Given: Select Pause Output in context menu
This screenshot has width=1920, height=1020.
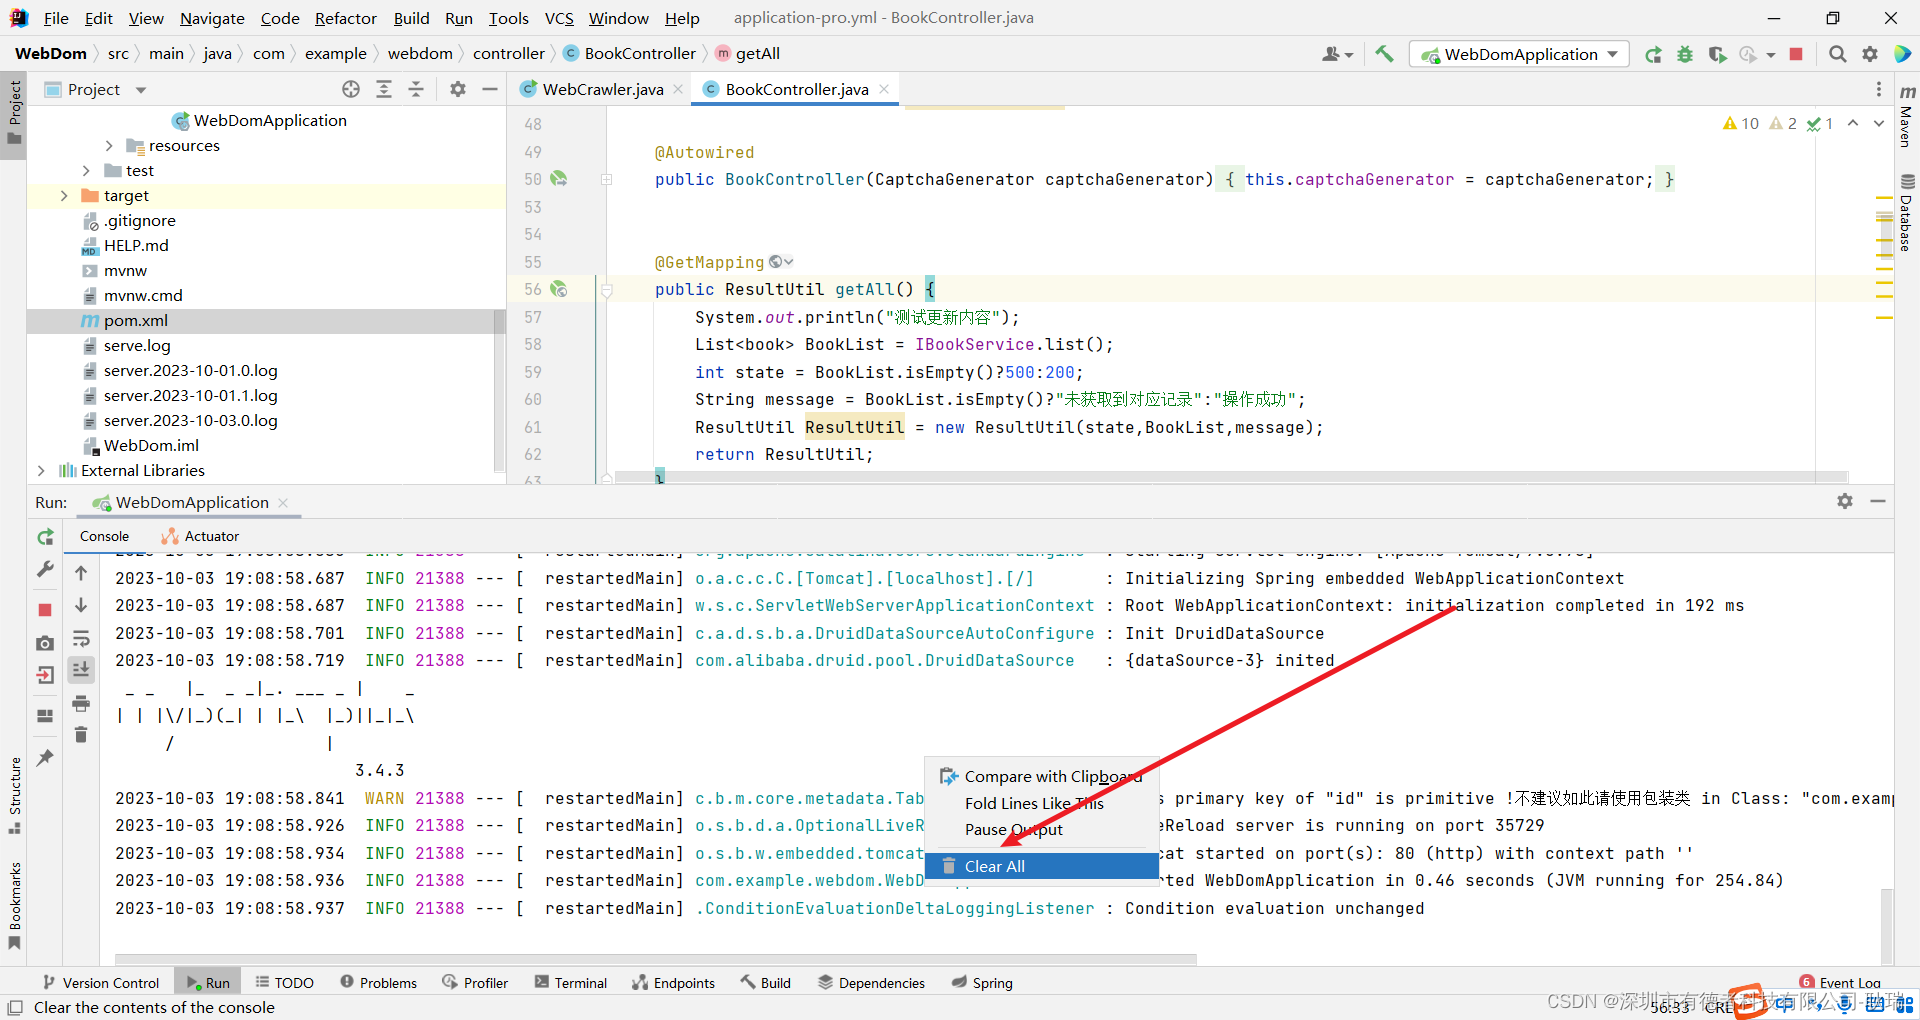Looking at the screenshot, I should (x=1013, y=829).
